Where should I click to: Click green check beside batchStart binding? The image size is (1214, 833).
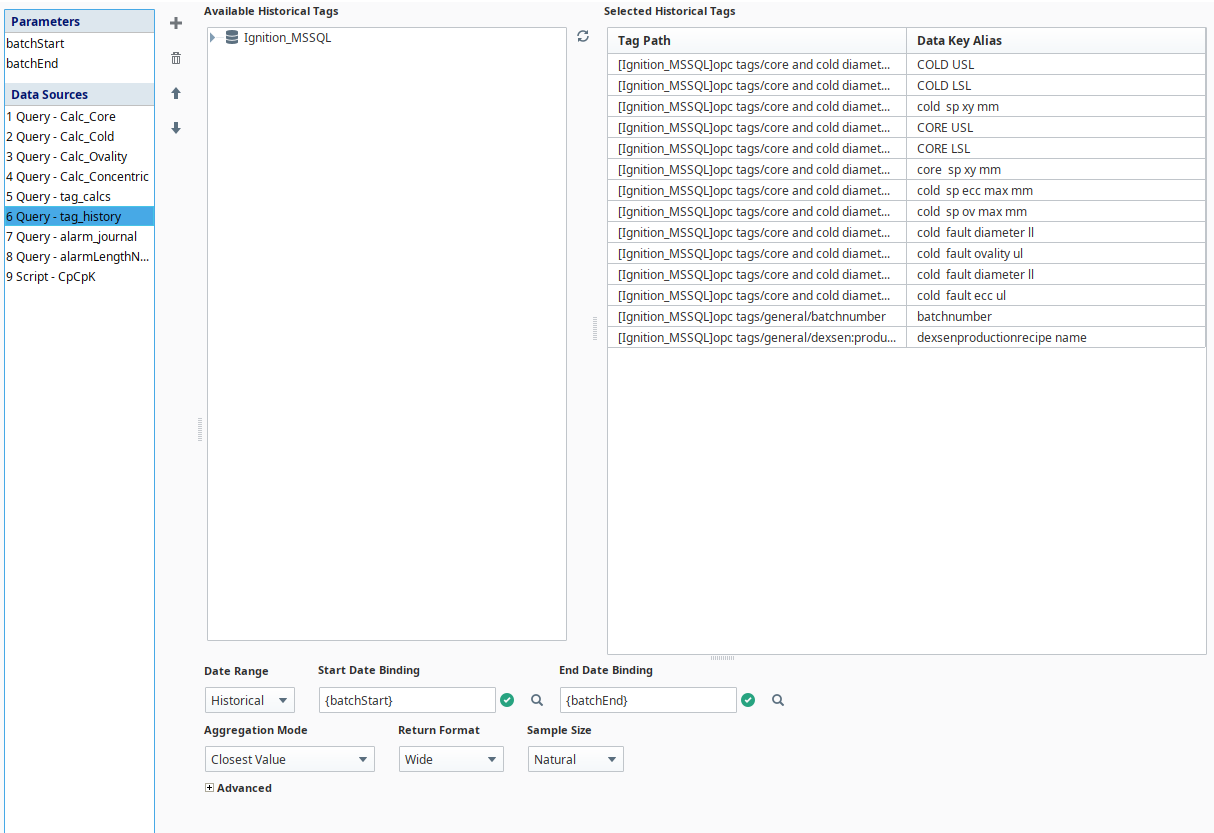[x=507, y=700]
